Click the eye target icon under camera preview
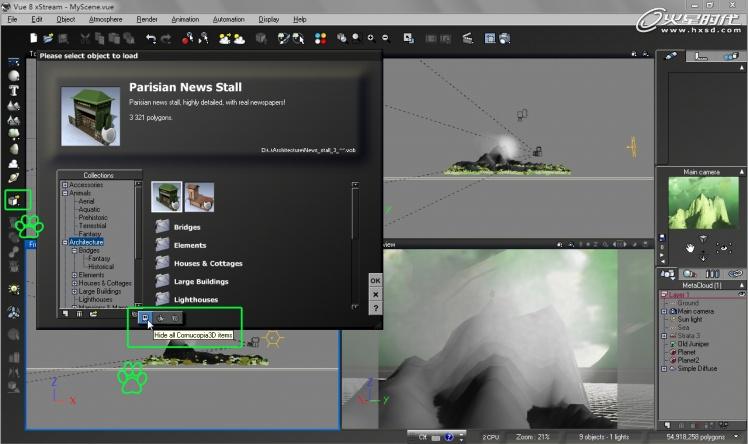 pyautogui.click(x=723, y=248)
